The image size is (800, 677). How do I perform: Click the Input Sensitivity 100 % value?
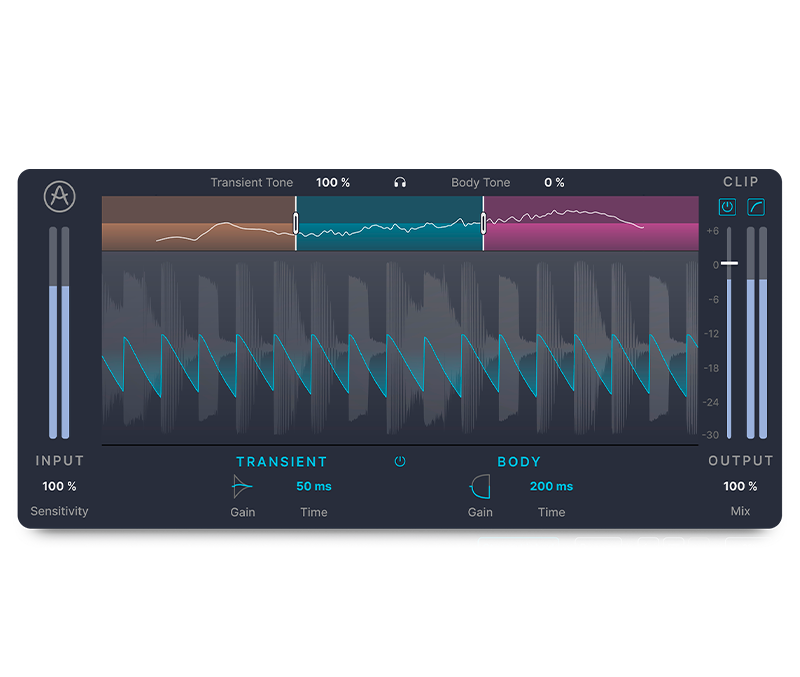[59, 487]
